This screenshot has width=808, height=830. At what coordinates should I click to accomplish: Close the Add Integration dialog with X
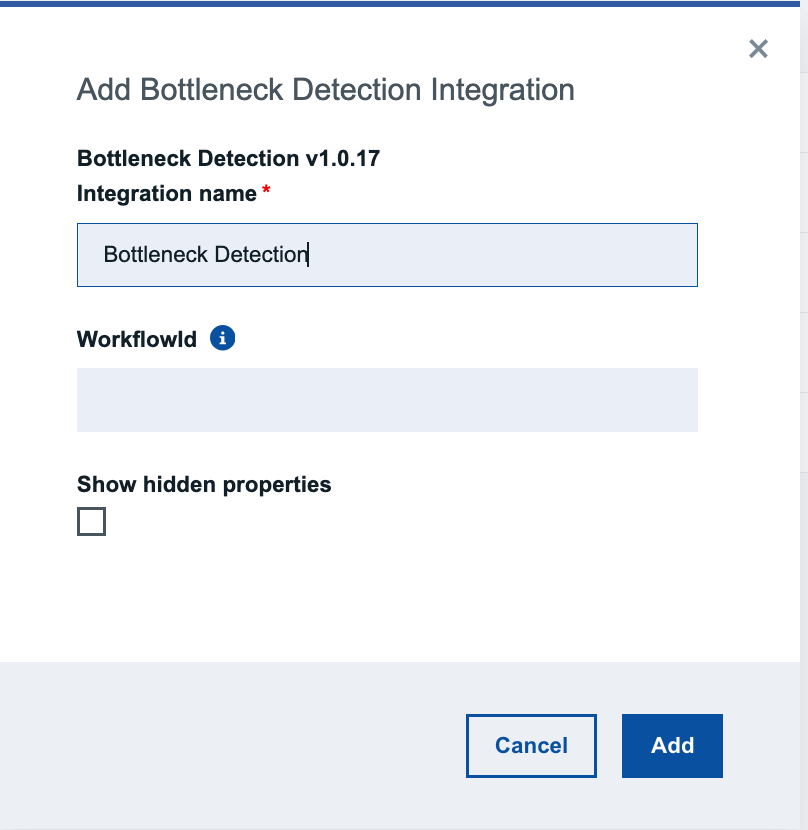pyautogui.click(x=758, y=49)
